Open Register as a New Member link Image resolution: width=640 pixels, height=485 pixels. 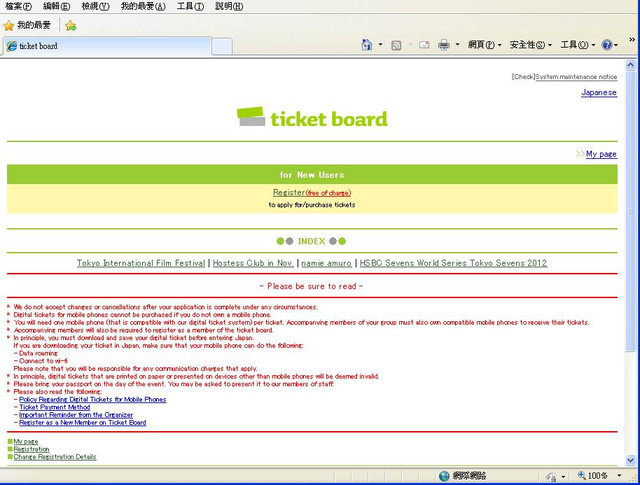[x=82, y=423]
